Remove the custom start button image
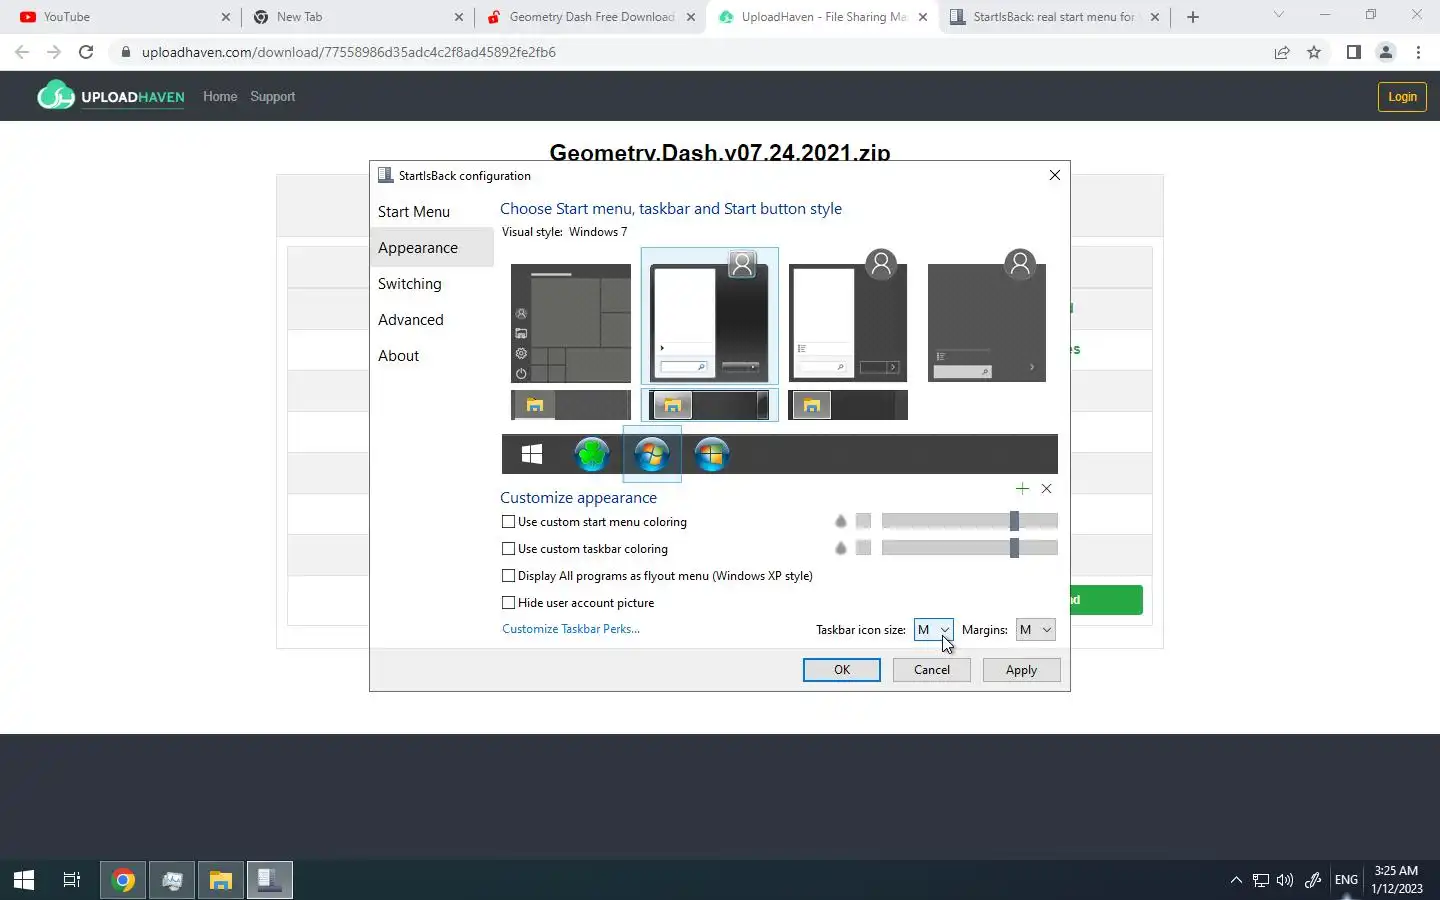1440x900 pixels. (1046, 489)
